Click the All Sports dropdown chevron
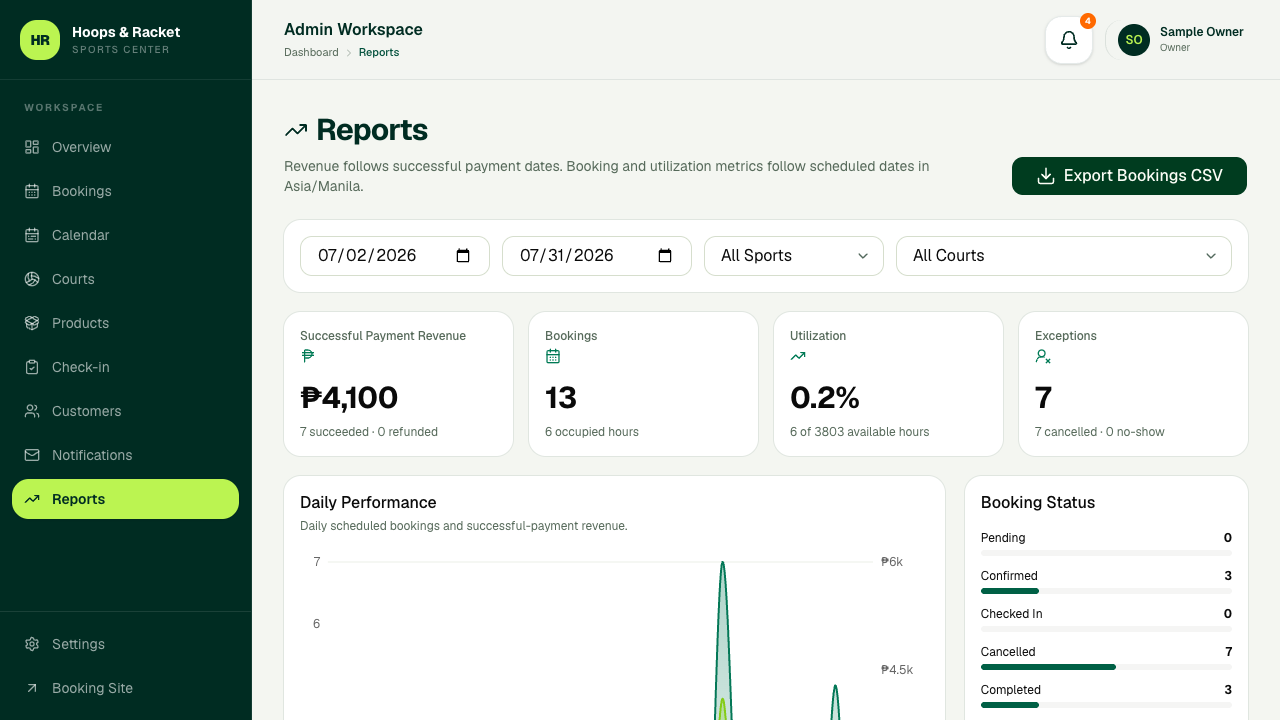 click(863, 256)
